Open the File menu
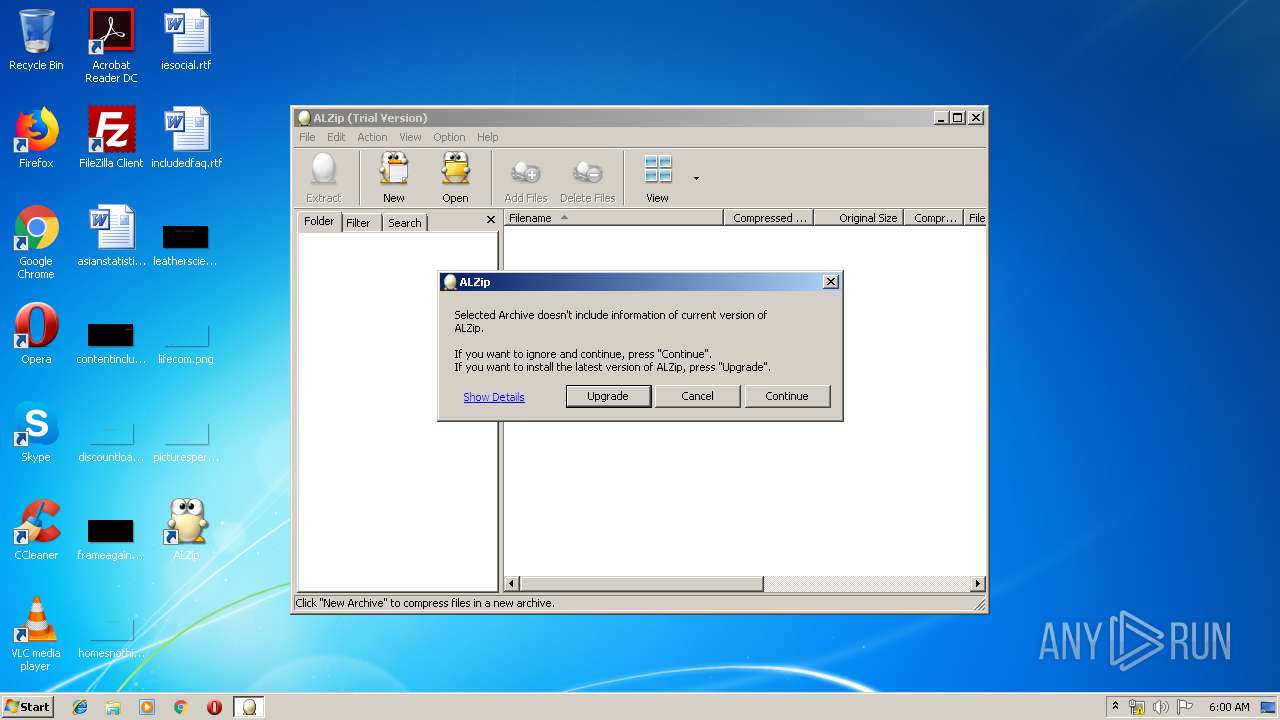Viewport: 1280px width, 720px height. pyautogui.click(x=307, y=137)
